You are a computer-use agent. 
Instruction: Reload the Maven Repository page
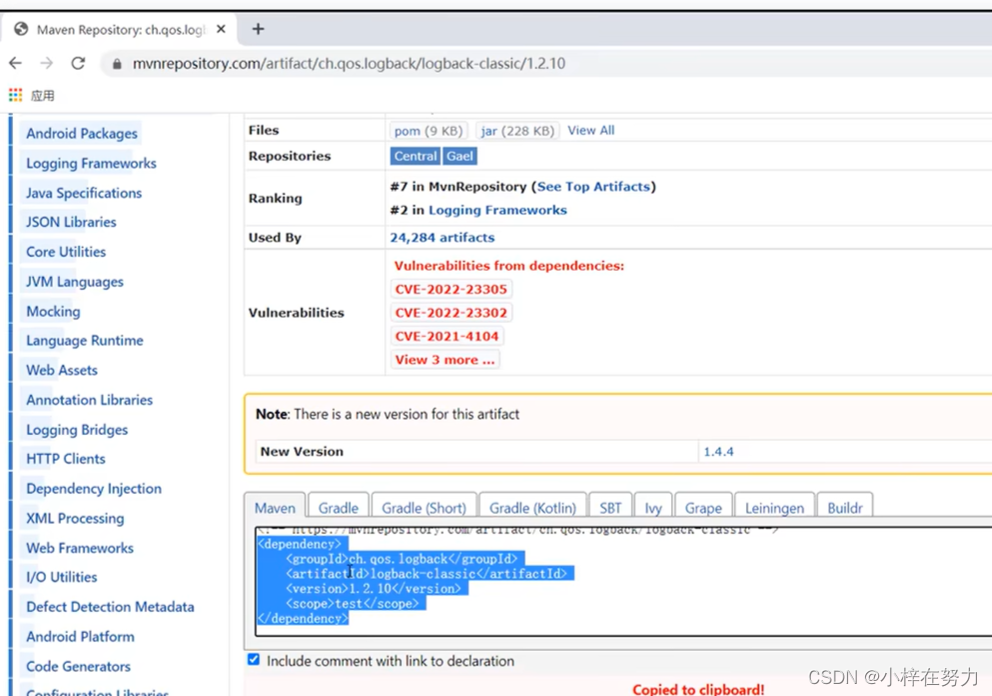(78, 63)
